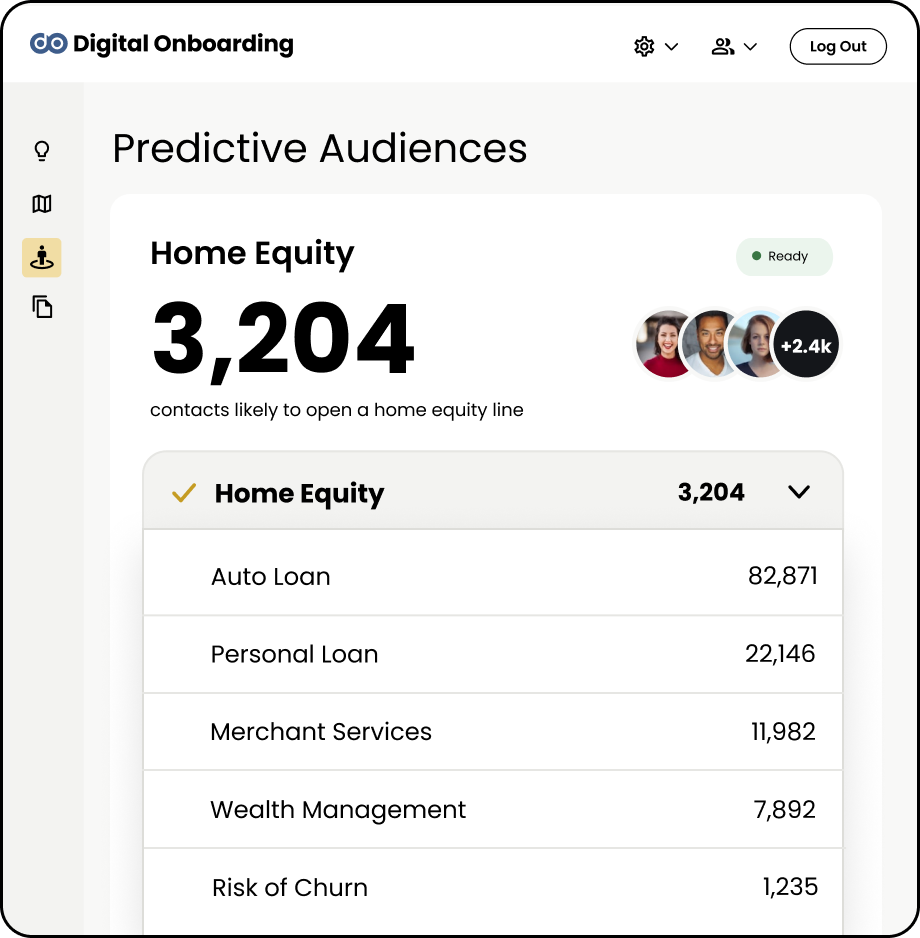
Task: Choose the Merchant Services option
Action: pyautogui.click(x=493, y=732)
